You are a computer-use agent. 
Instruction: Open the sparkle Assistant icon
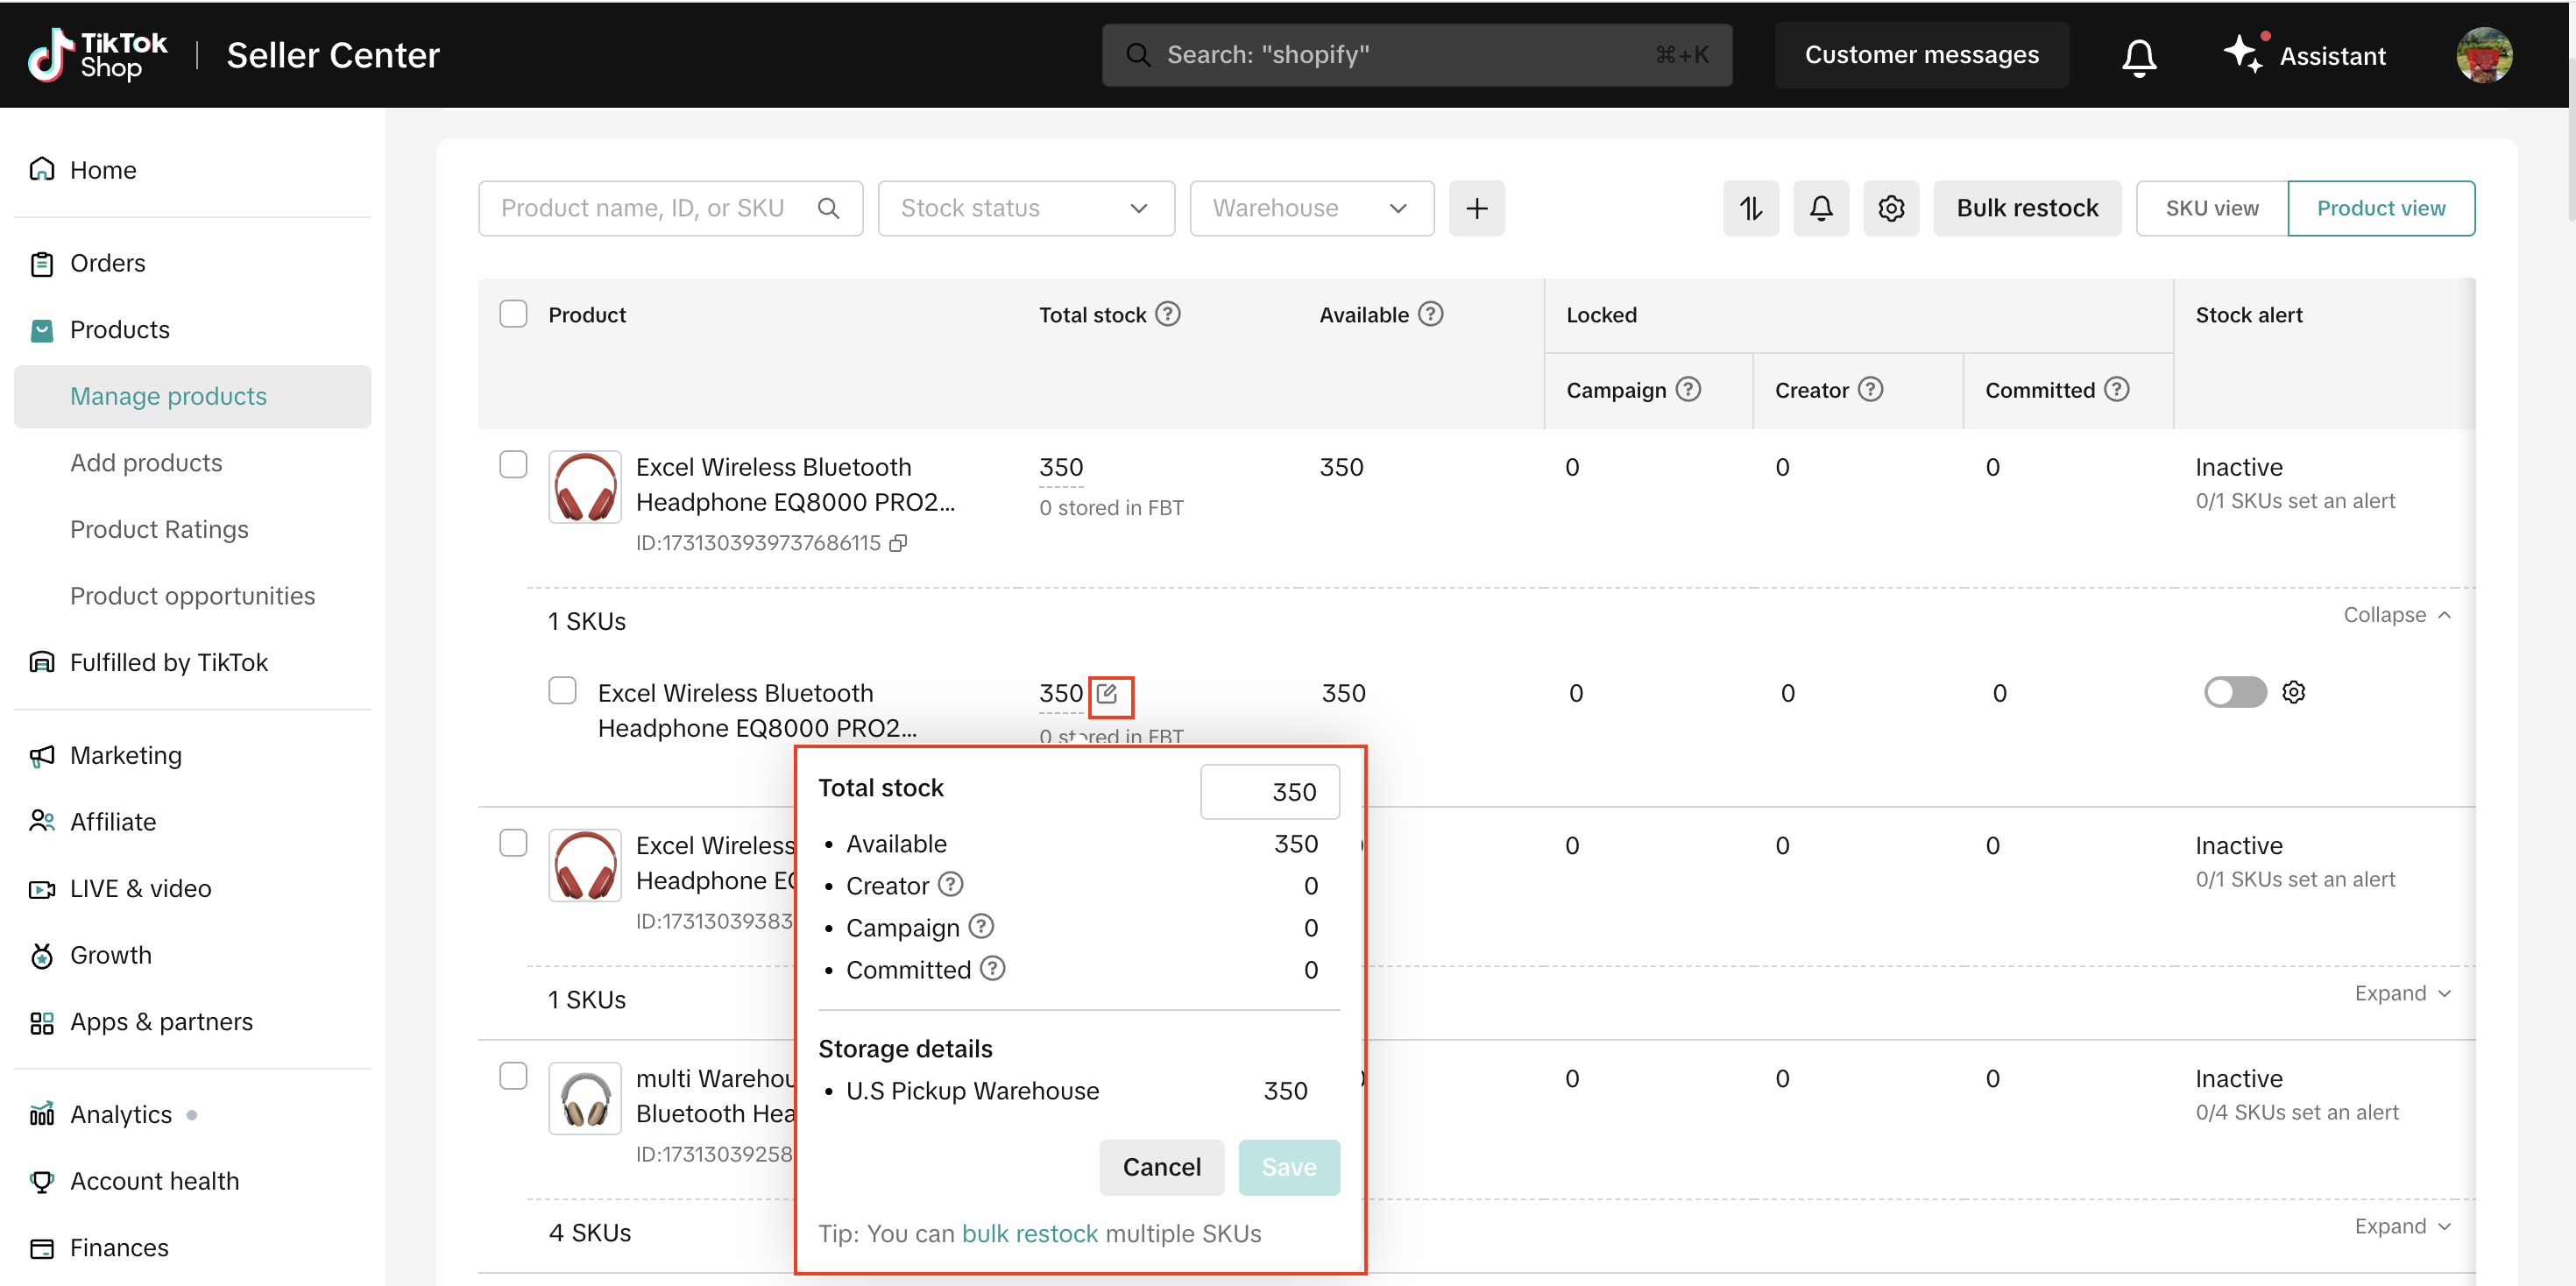[x=2243, y=54]
